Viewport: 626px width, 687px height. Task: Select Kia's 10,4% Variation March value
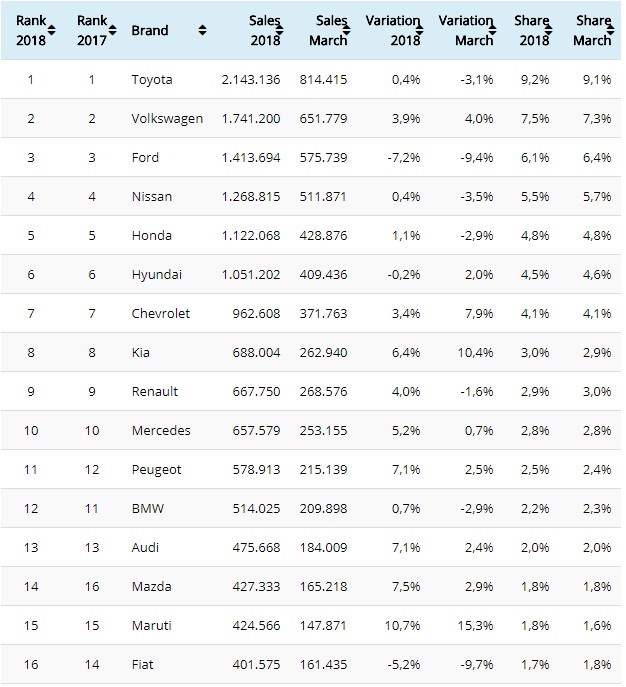tap(473, 352)
